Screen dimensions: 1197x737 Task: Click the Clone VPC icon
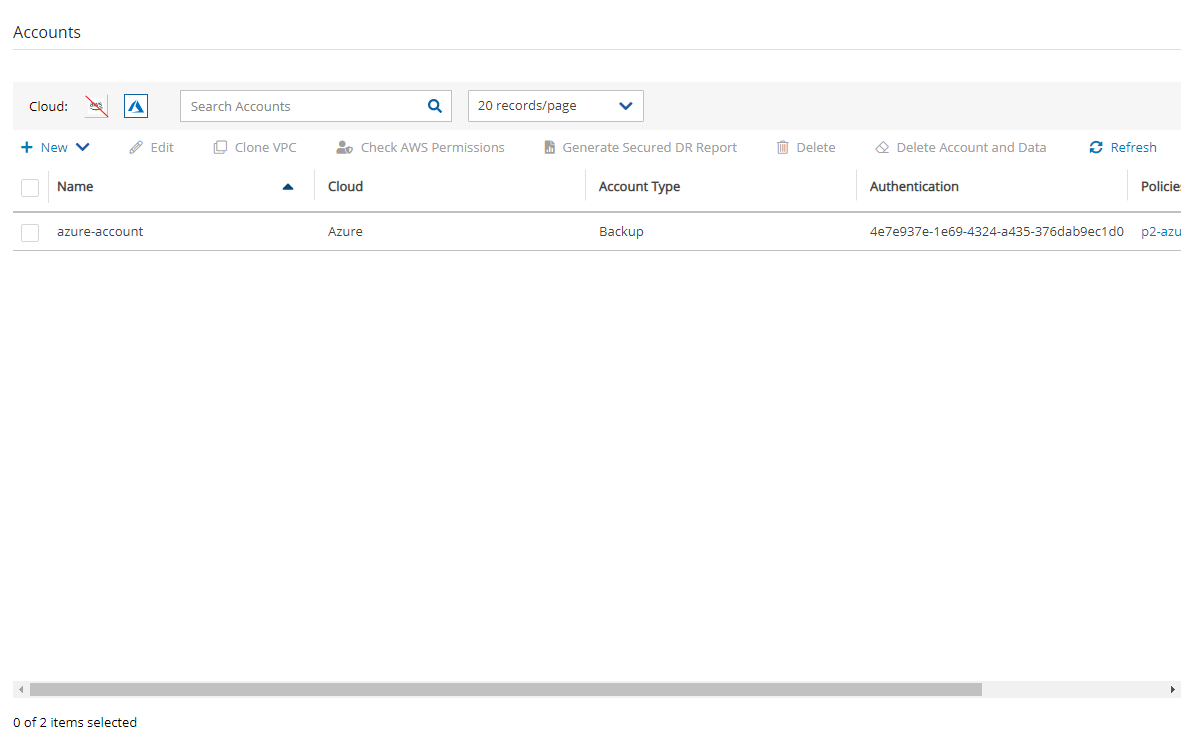pos(220,148)
